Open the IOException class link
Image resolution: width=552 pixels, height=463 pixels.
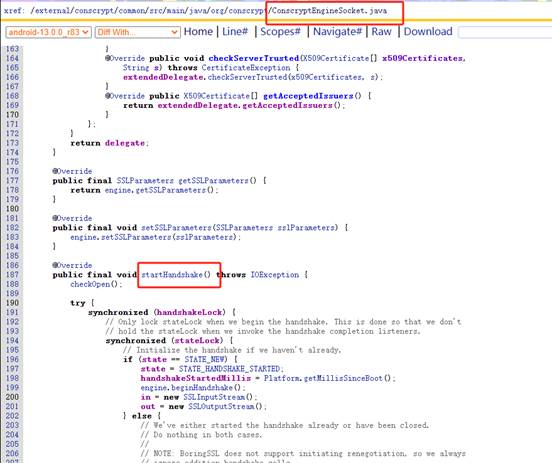(x=275, y=275)
